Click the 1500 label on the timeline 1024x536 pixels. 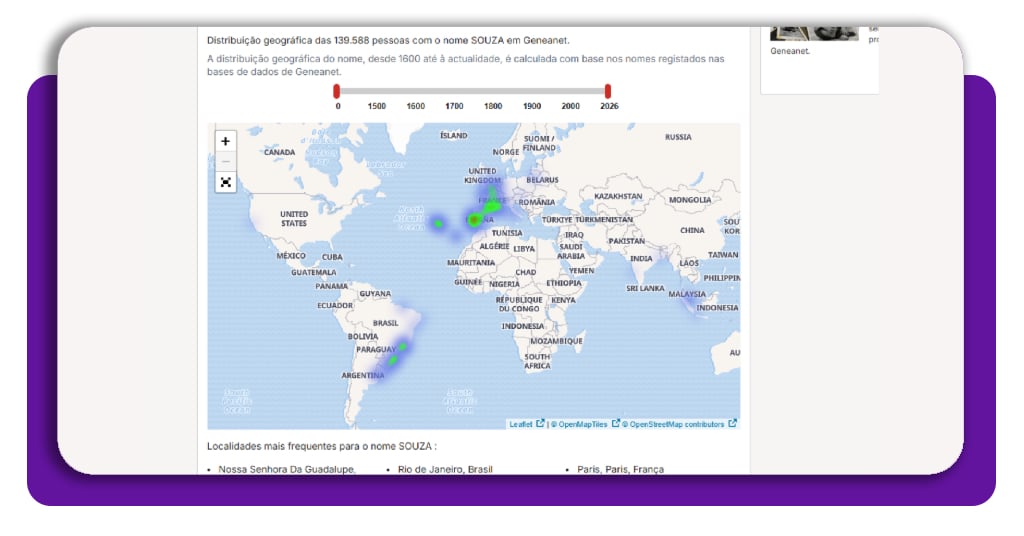377,106
